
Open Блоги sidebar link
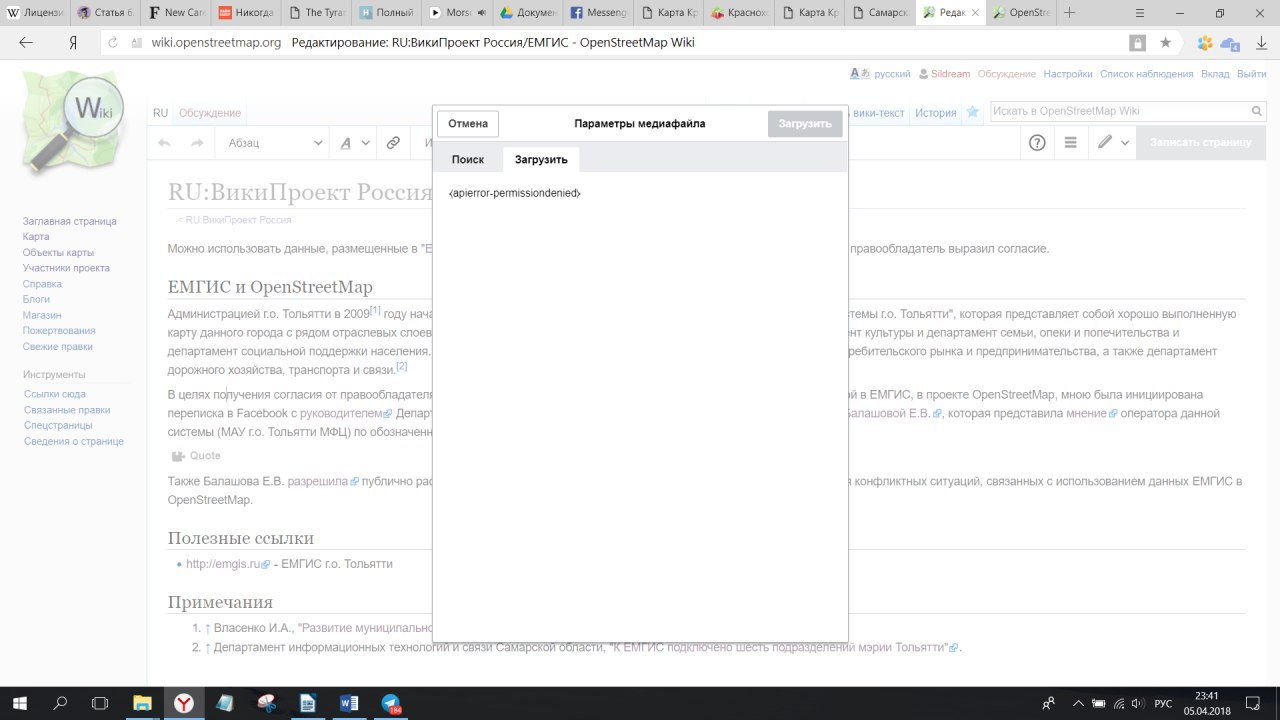pyautogui.click(x=36, y=299)
